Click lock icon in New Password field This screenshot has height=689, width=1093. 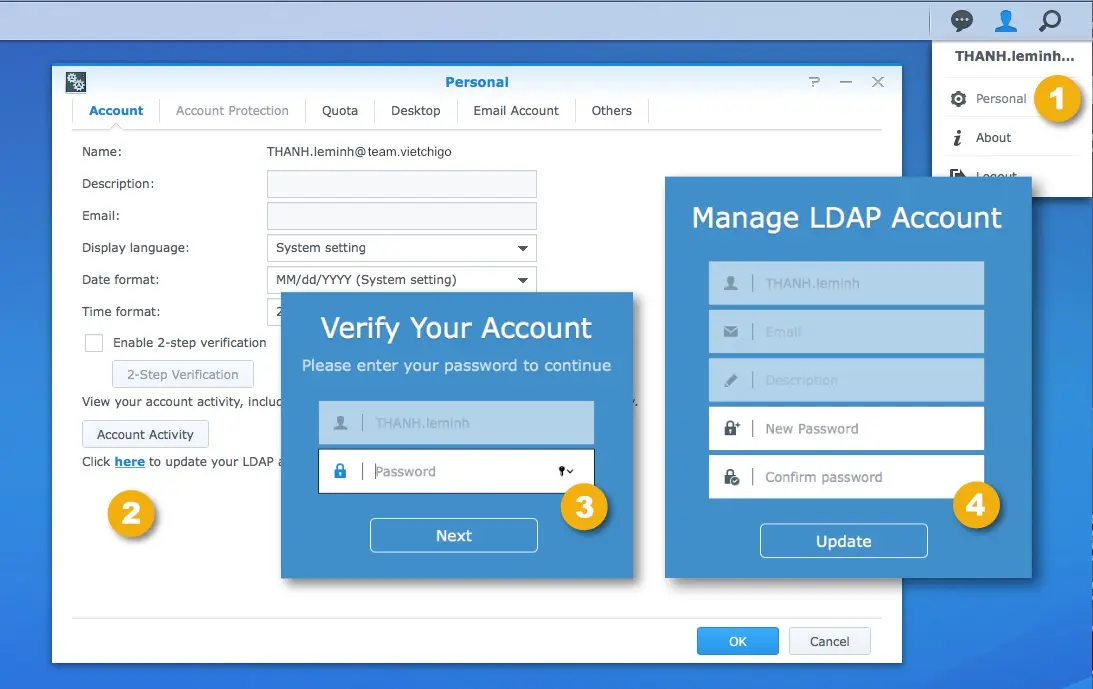point(731,428)
